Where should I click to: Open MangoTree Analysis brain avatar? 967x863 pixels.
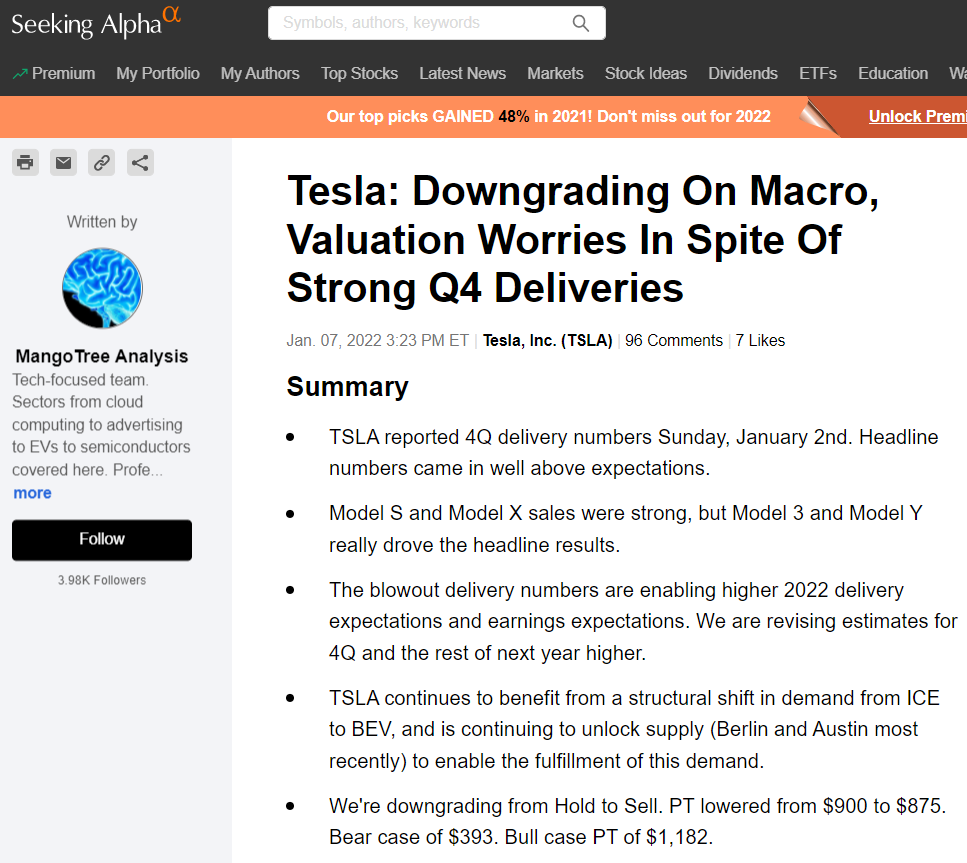[102, 288]
